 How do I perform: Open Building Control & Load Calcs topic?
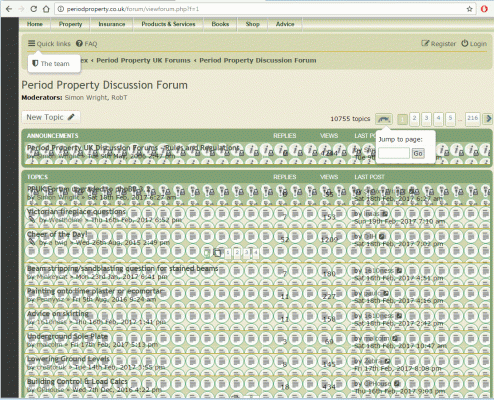(77, 382)
